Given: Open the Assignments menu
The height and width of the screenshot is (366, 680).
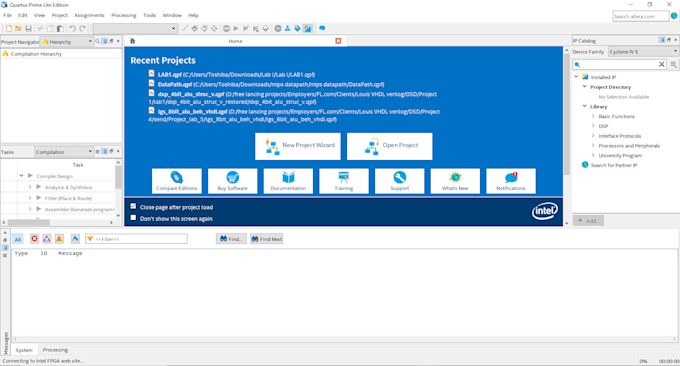Looking at the screenshot, I should point(89,15).
